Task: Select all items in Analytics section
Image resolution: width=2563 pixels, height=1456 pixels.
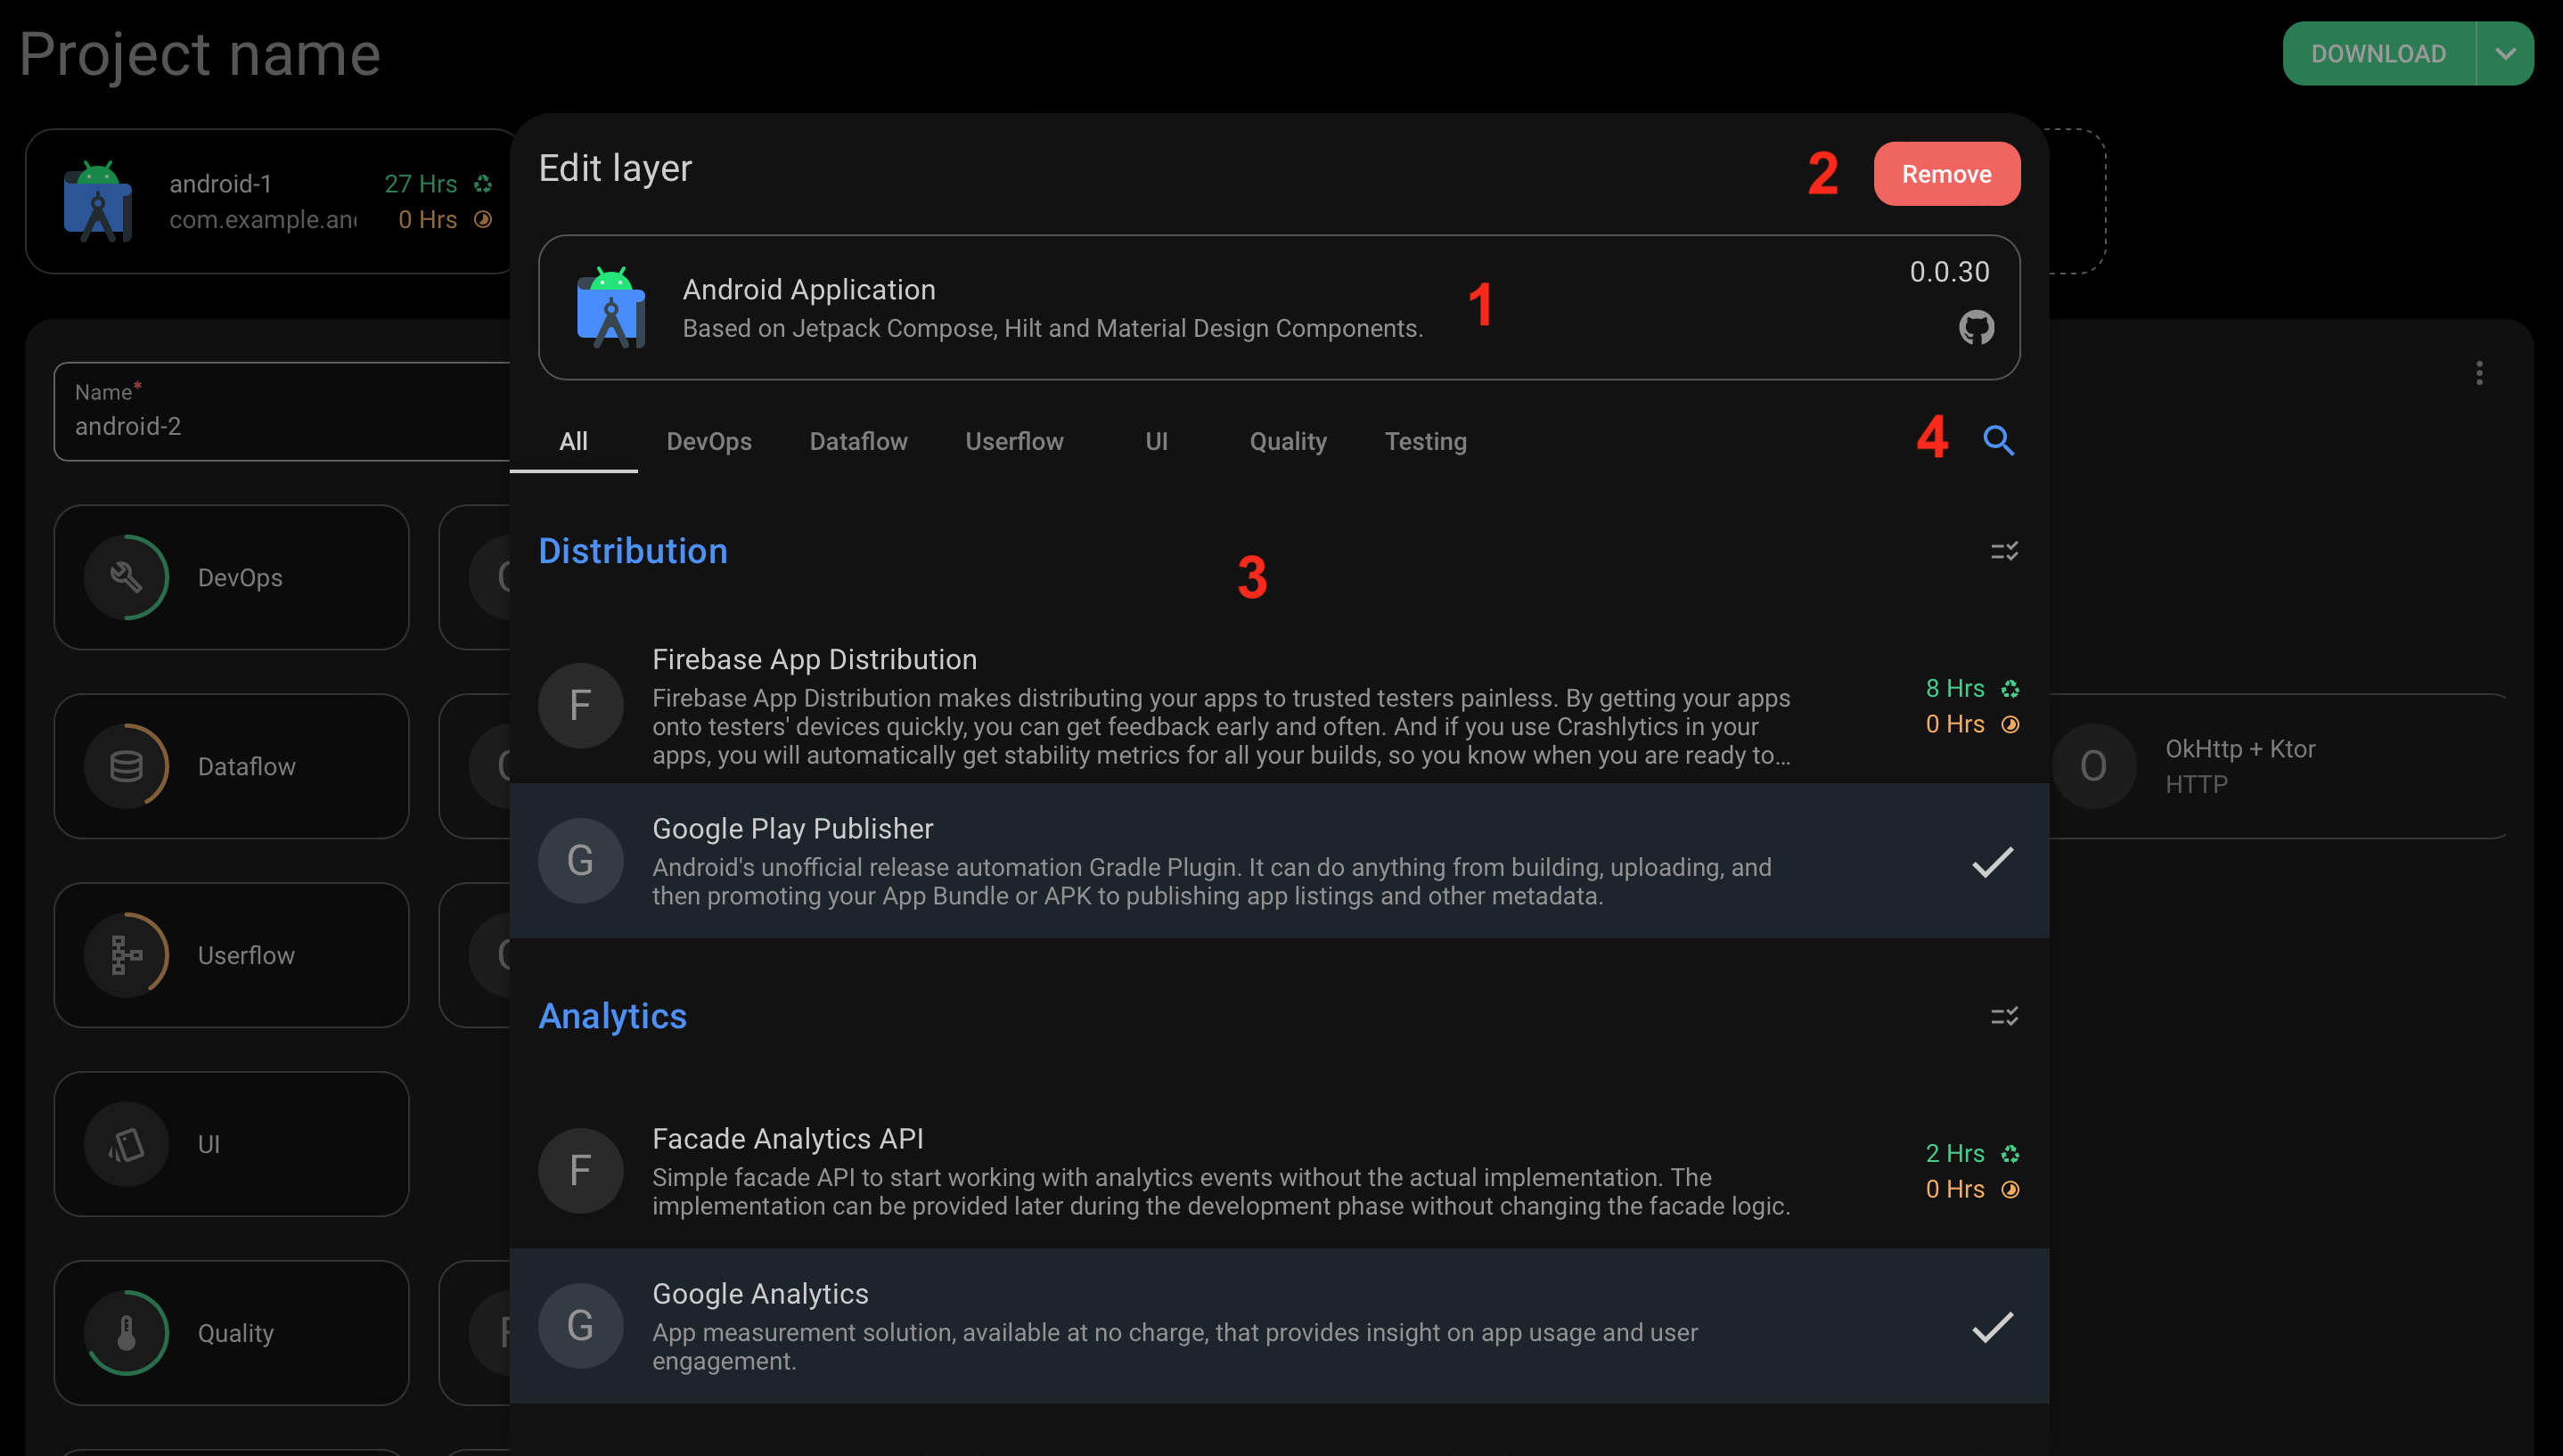Action: pyautogui.click(x=2004, y=1016)
